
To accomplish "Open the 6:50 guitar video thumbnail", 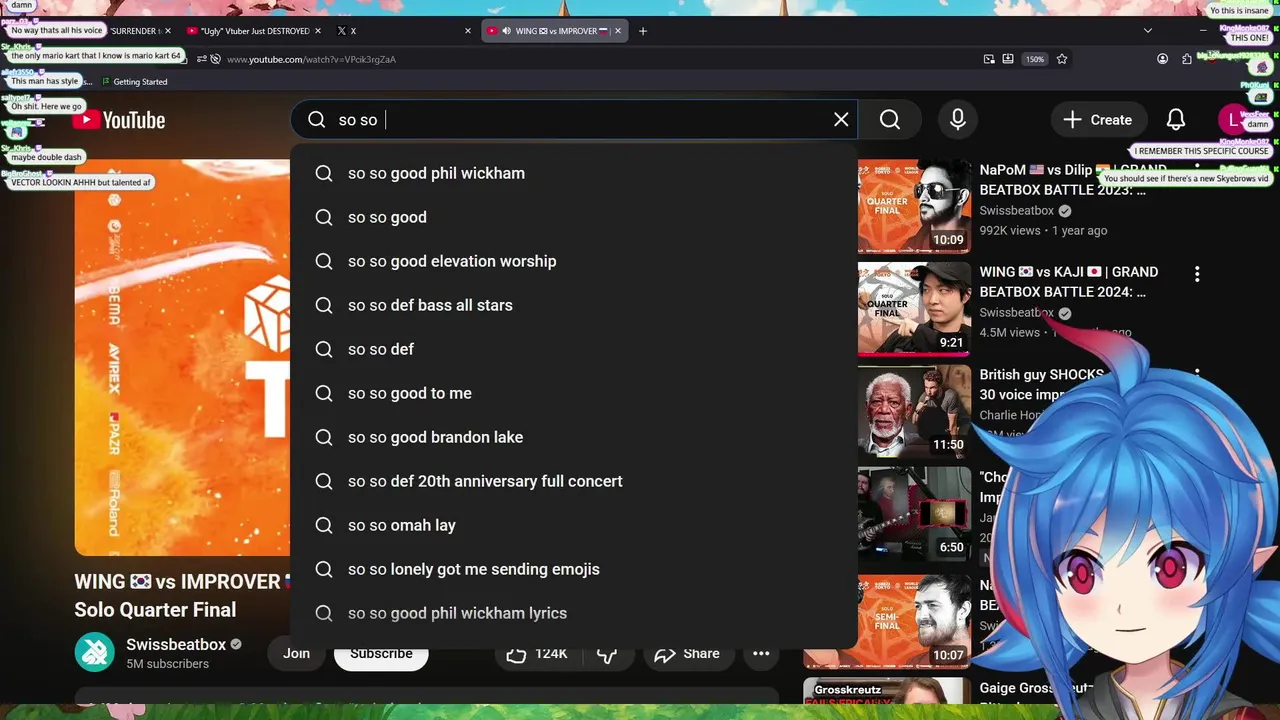I will point(914,514).
